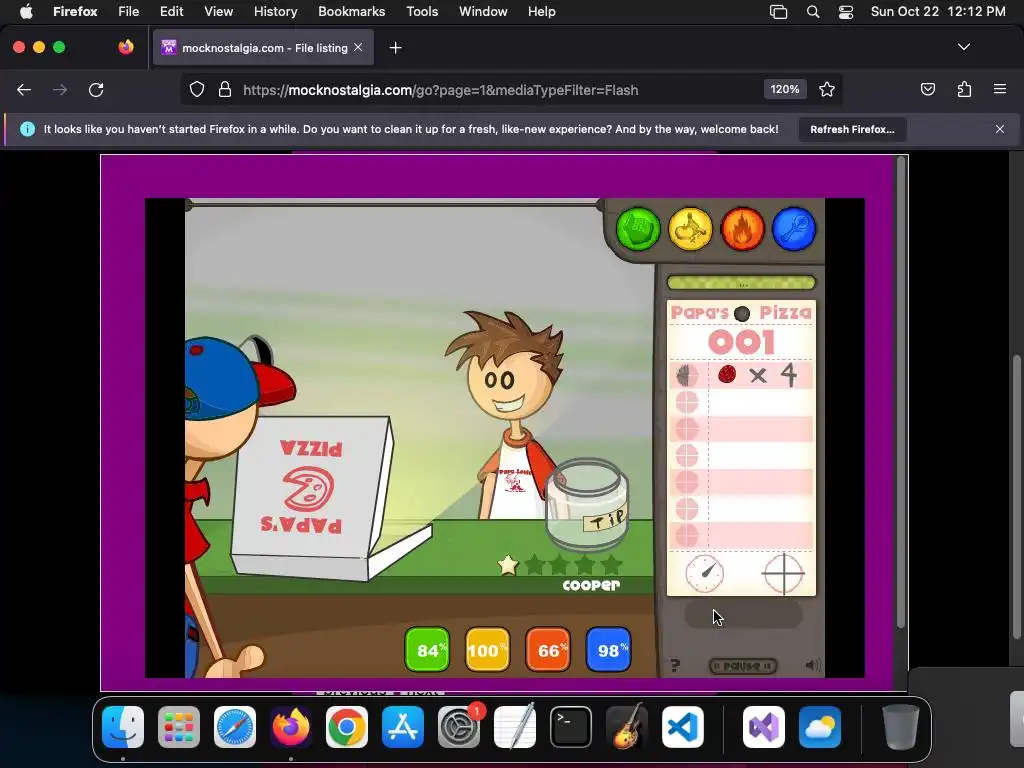The width and height of the screenshot is (1024, 768).
Task: Open Trash from the Dock
Action: (901, 727)
